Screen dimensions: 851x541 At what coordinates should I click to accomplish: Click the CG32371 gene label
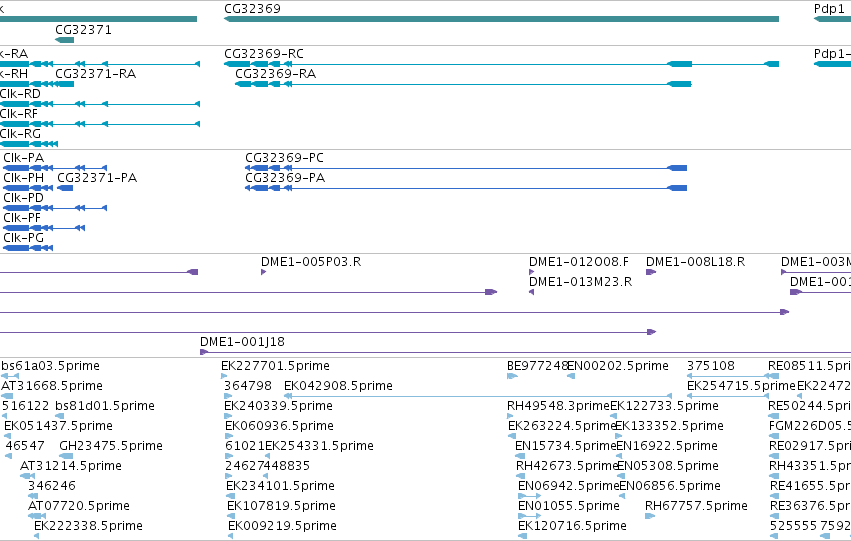pos(84,29)
